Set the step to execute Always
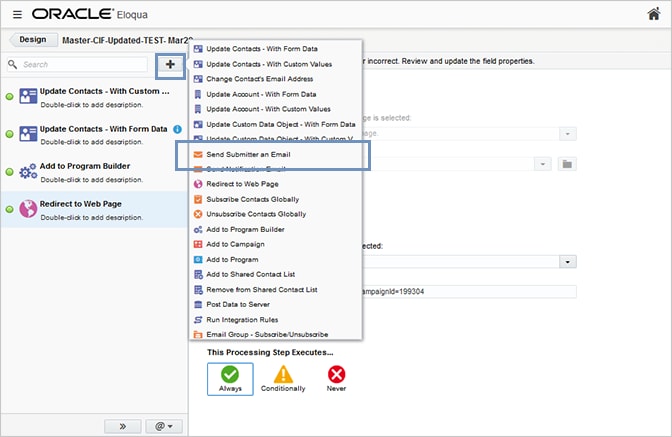This screenshot has height=437, width=672. [230, 379]
